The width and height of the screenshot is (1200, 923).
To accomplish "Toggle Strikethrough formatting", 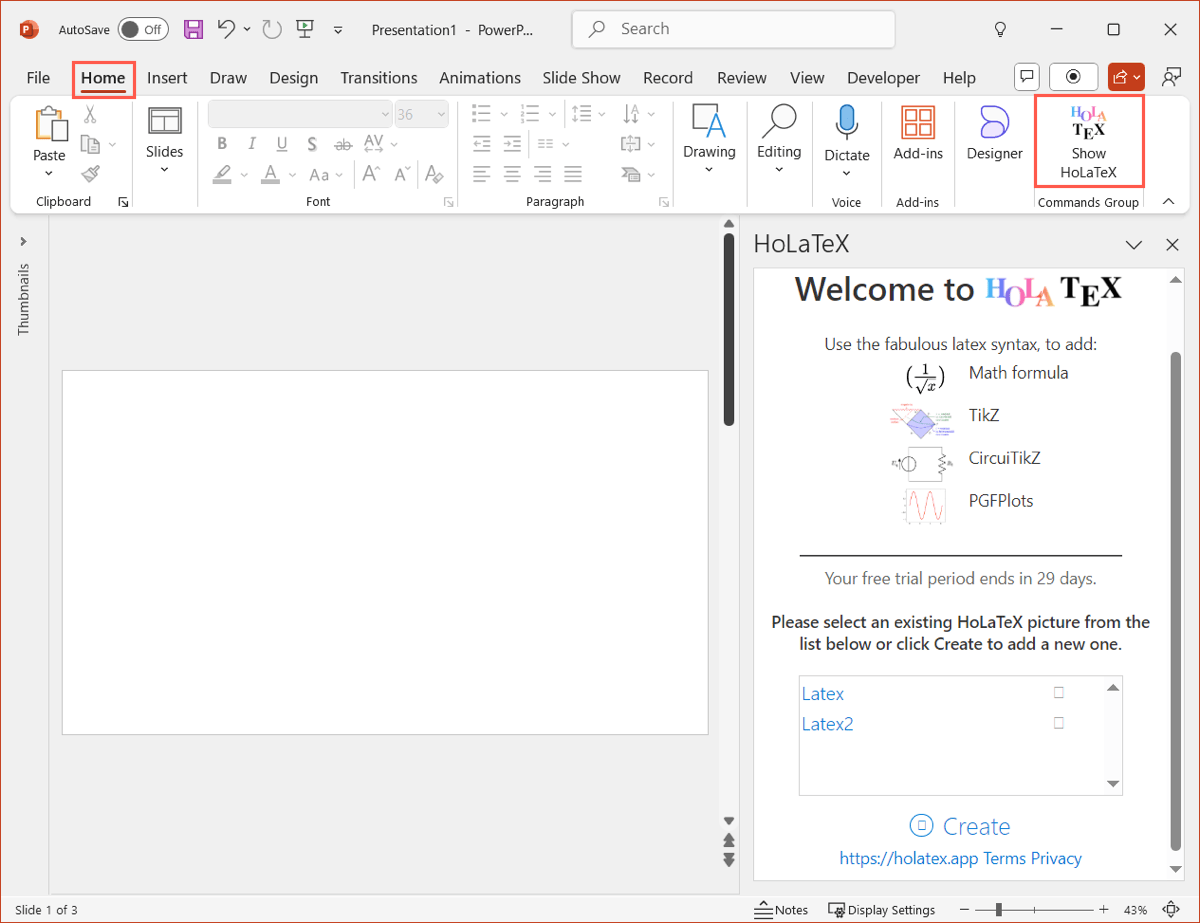I will 343,144.
